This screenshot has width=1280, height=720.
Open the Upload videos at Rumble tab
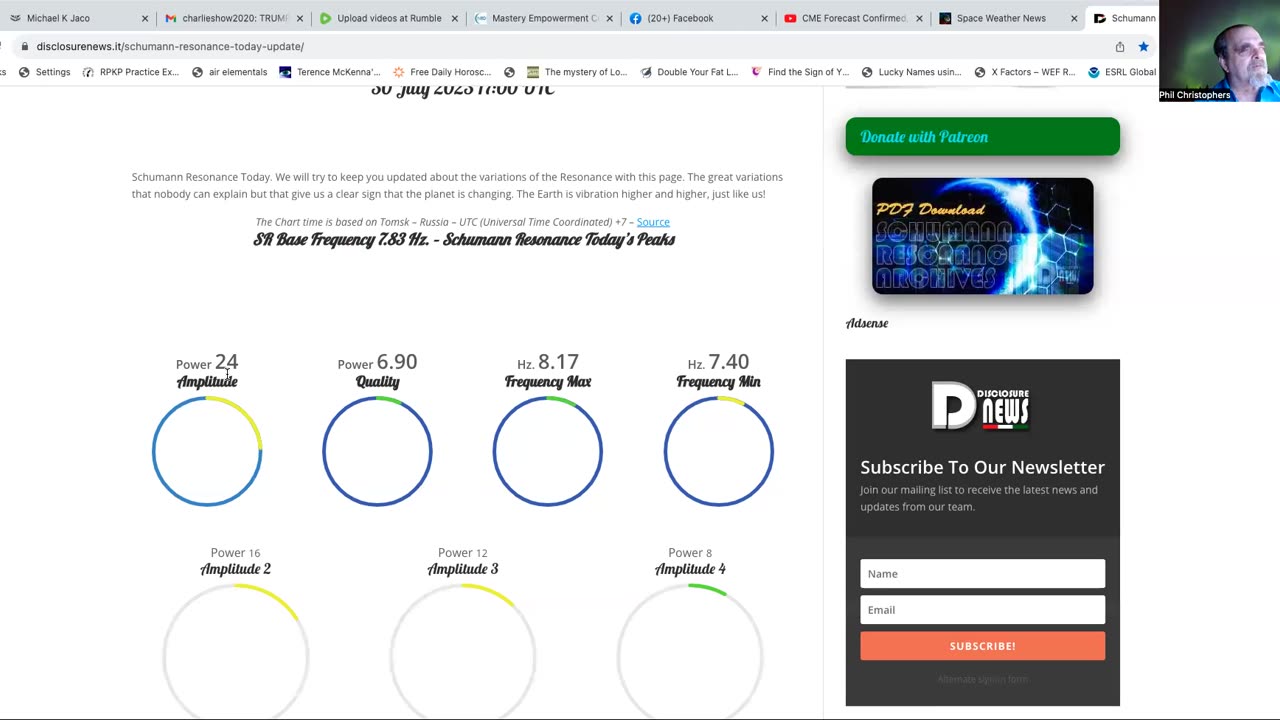[x=388, y=18]
